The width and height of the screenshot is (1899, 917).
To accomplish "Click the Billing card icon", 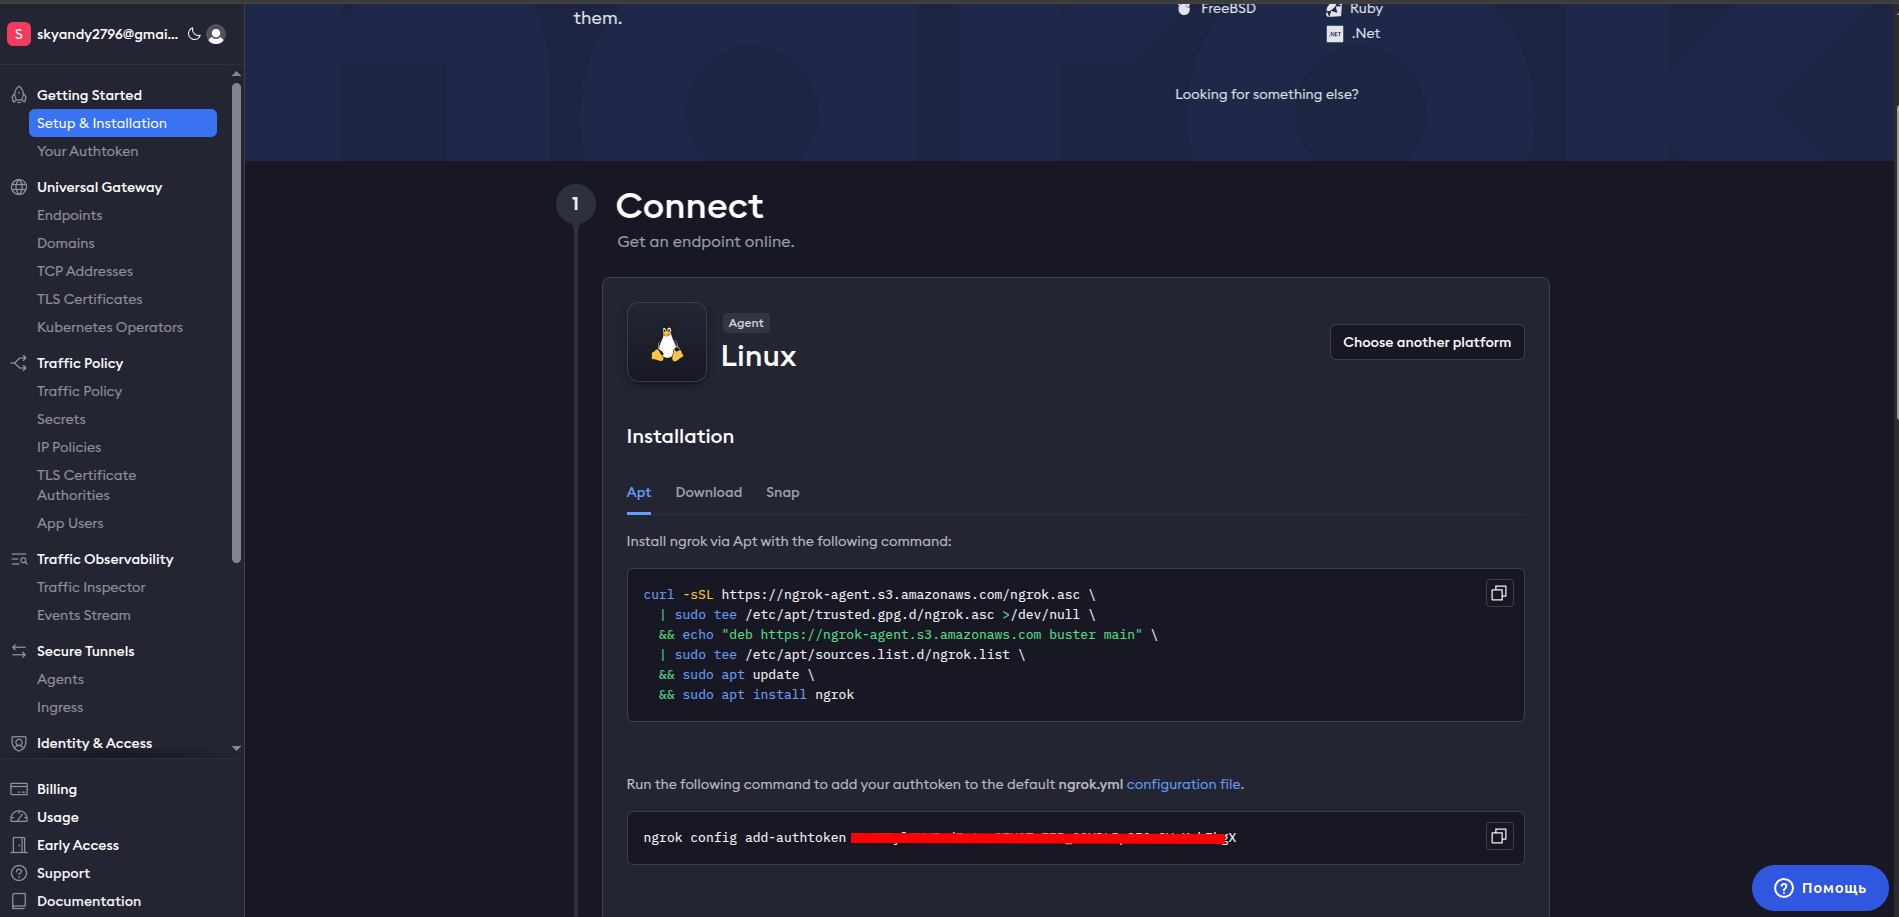I will (19, 789).
